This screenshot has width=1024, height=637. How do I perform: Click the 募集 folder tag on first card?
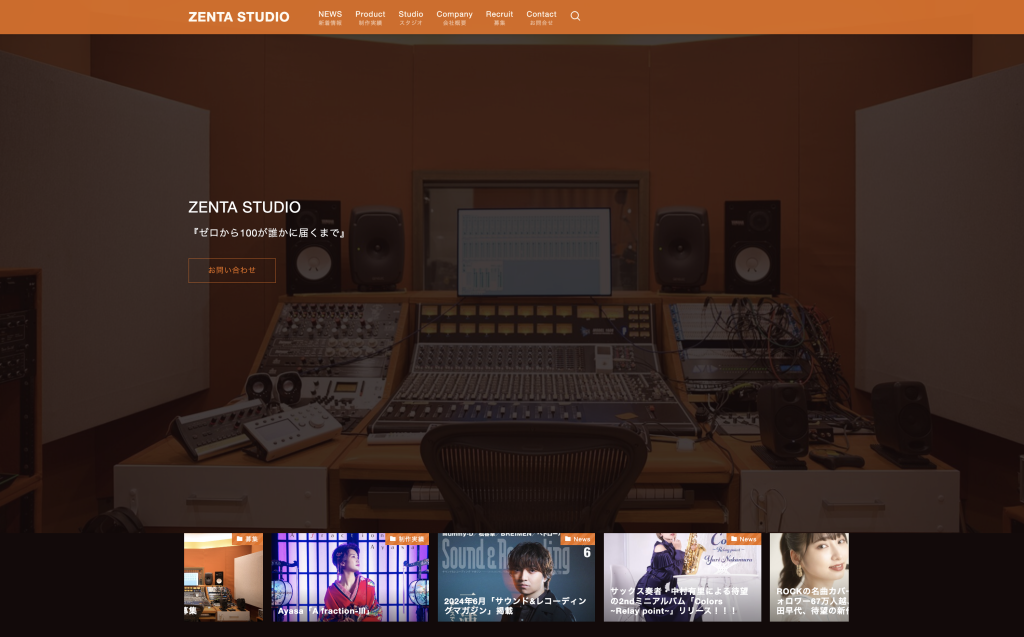point(247,539)
